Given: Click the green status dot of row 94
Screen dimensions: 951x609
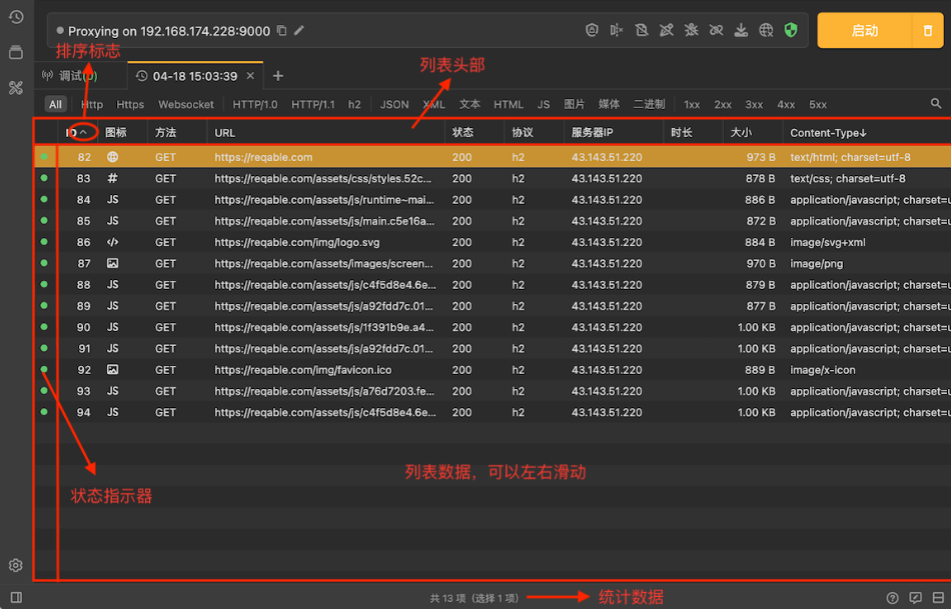Looking at the screenshot, I should pyautogui.click(x=44, y=412).
